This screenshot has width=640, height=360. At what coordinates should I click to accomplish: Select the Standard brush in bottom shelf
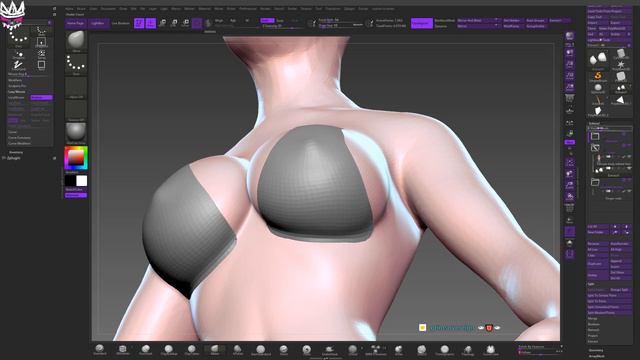[x=99, y=349]
